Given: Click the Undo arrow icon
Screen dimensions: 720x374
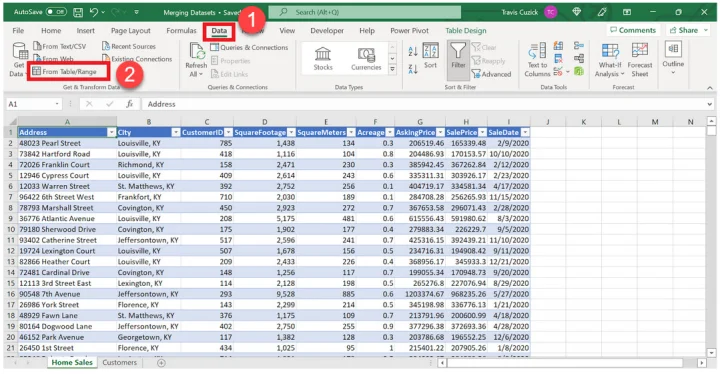Looking at the screenshot, I should (94, 12).
